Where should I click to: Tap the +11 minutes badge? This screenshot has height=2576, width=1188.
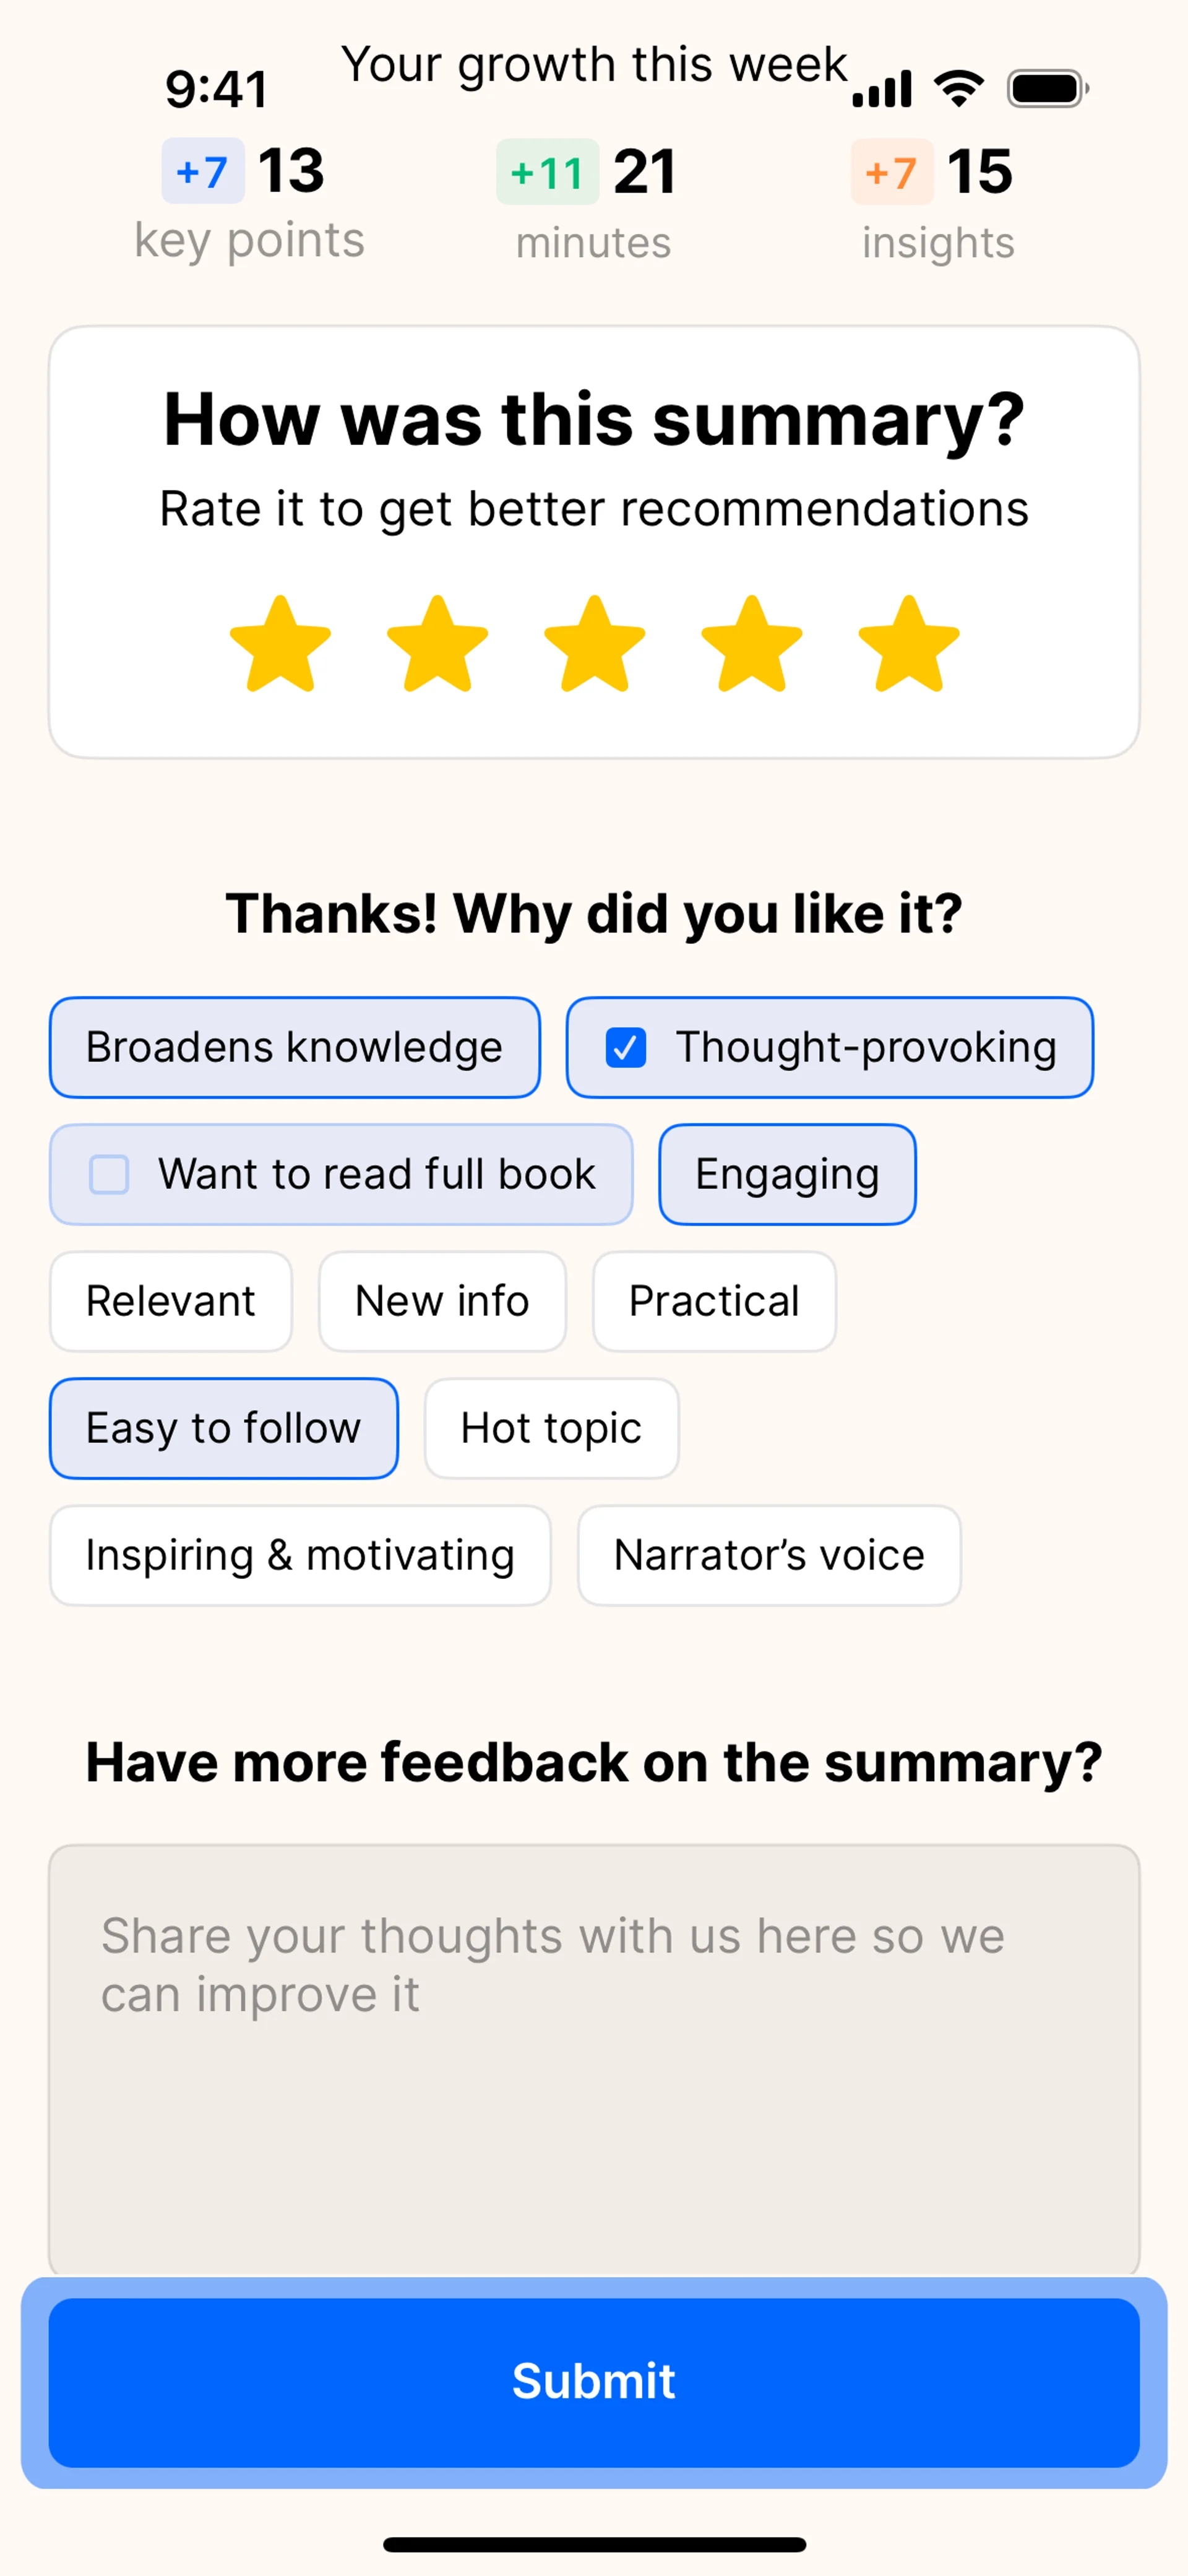tap(547, 173)
